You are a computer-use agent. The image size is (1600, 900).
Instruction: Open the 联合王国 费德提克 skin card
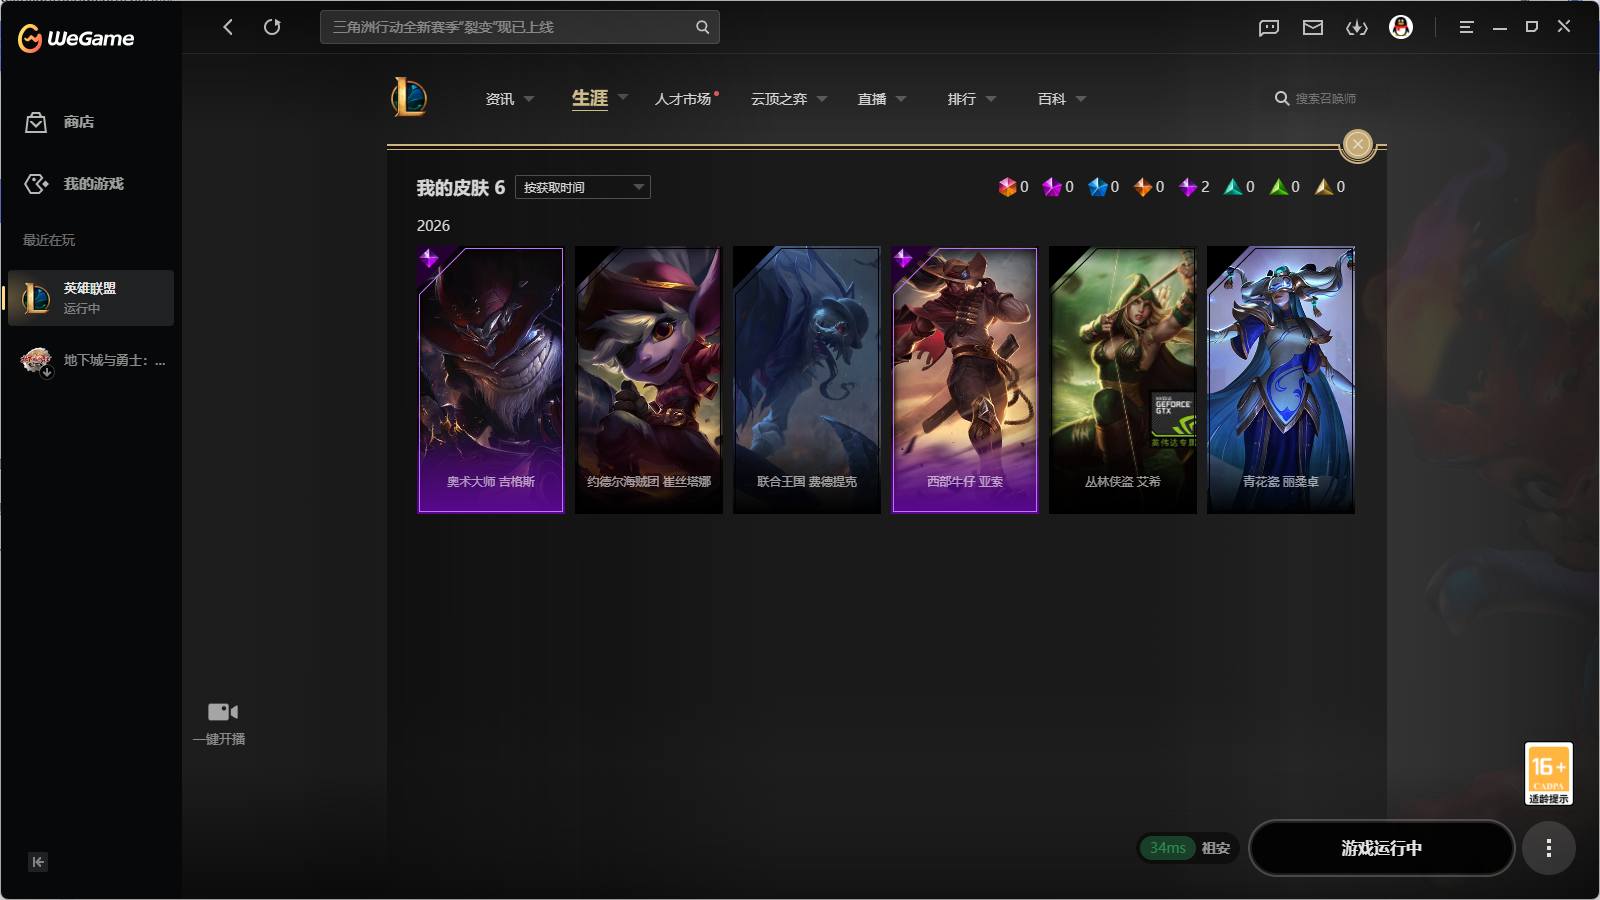pos(807,380)
